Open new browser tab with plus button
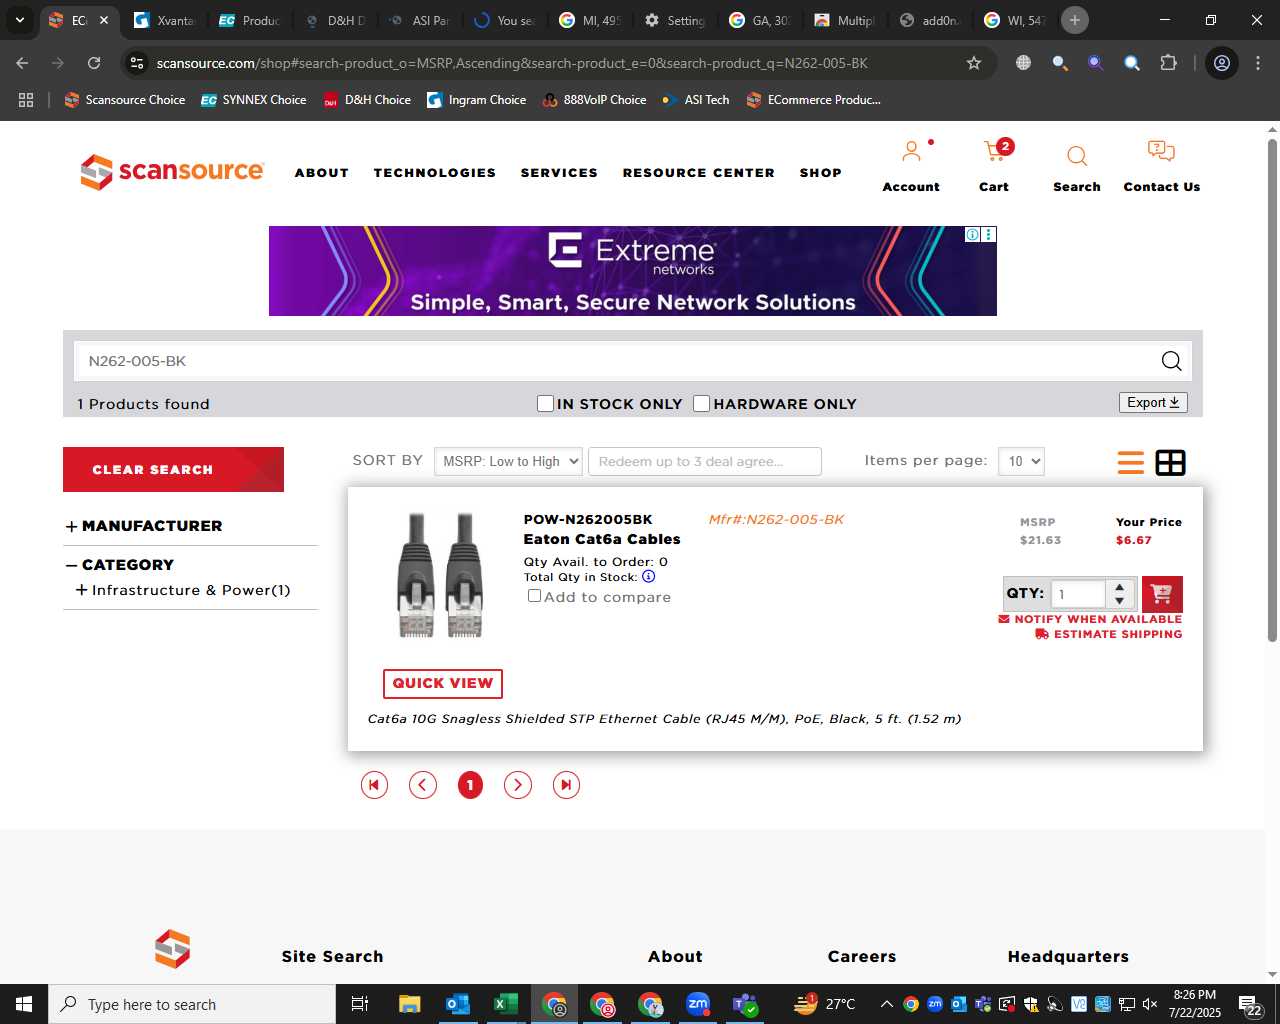1280x1024 pixels. [1075, 20]
